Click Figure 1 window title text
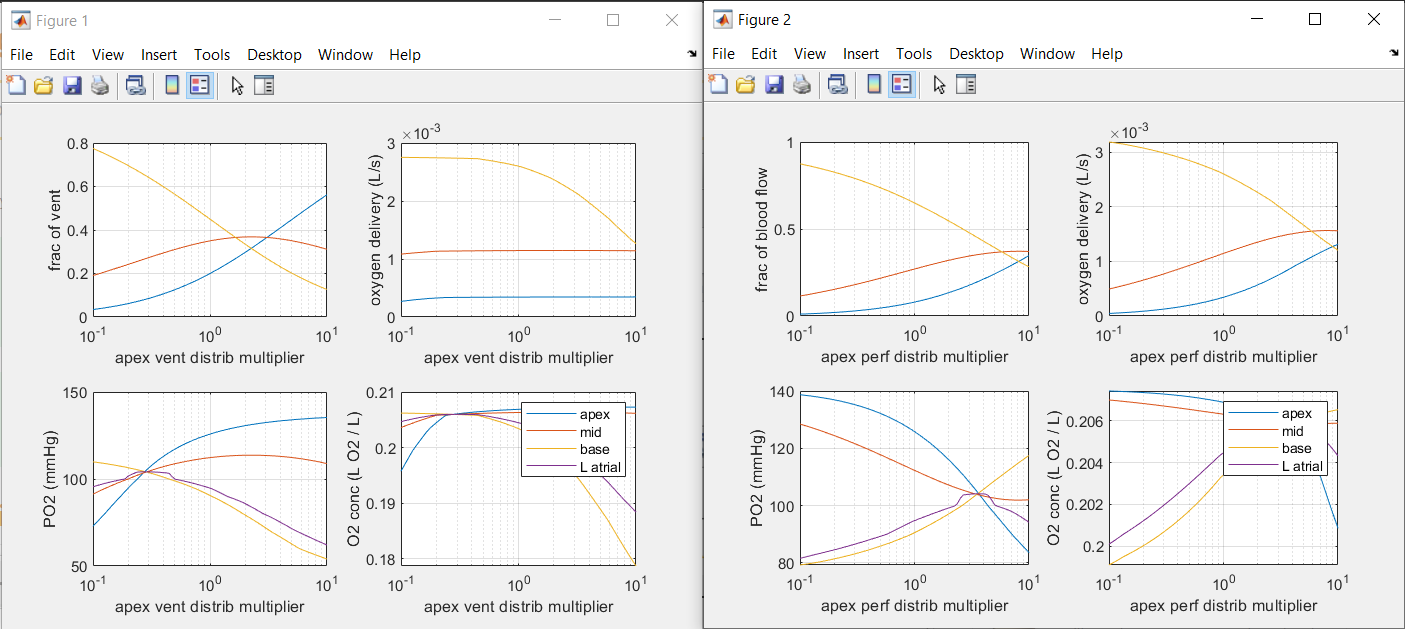This screenshot has height=629, width=1405. (x=62, y=20)
